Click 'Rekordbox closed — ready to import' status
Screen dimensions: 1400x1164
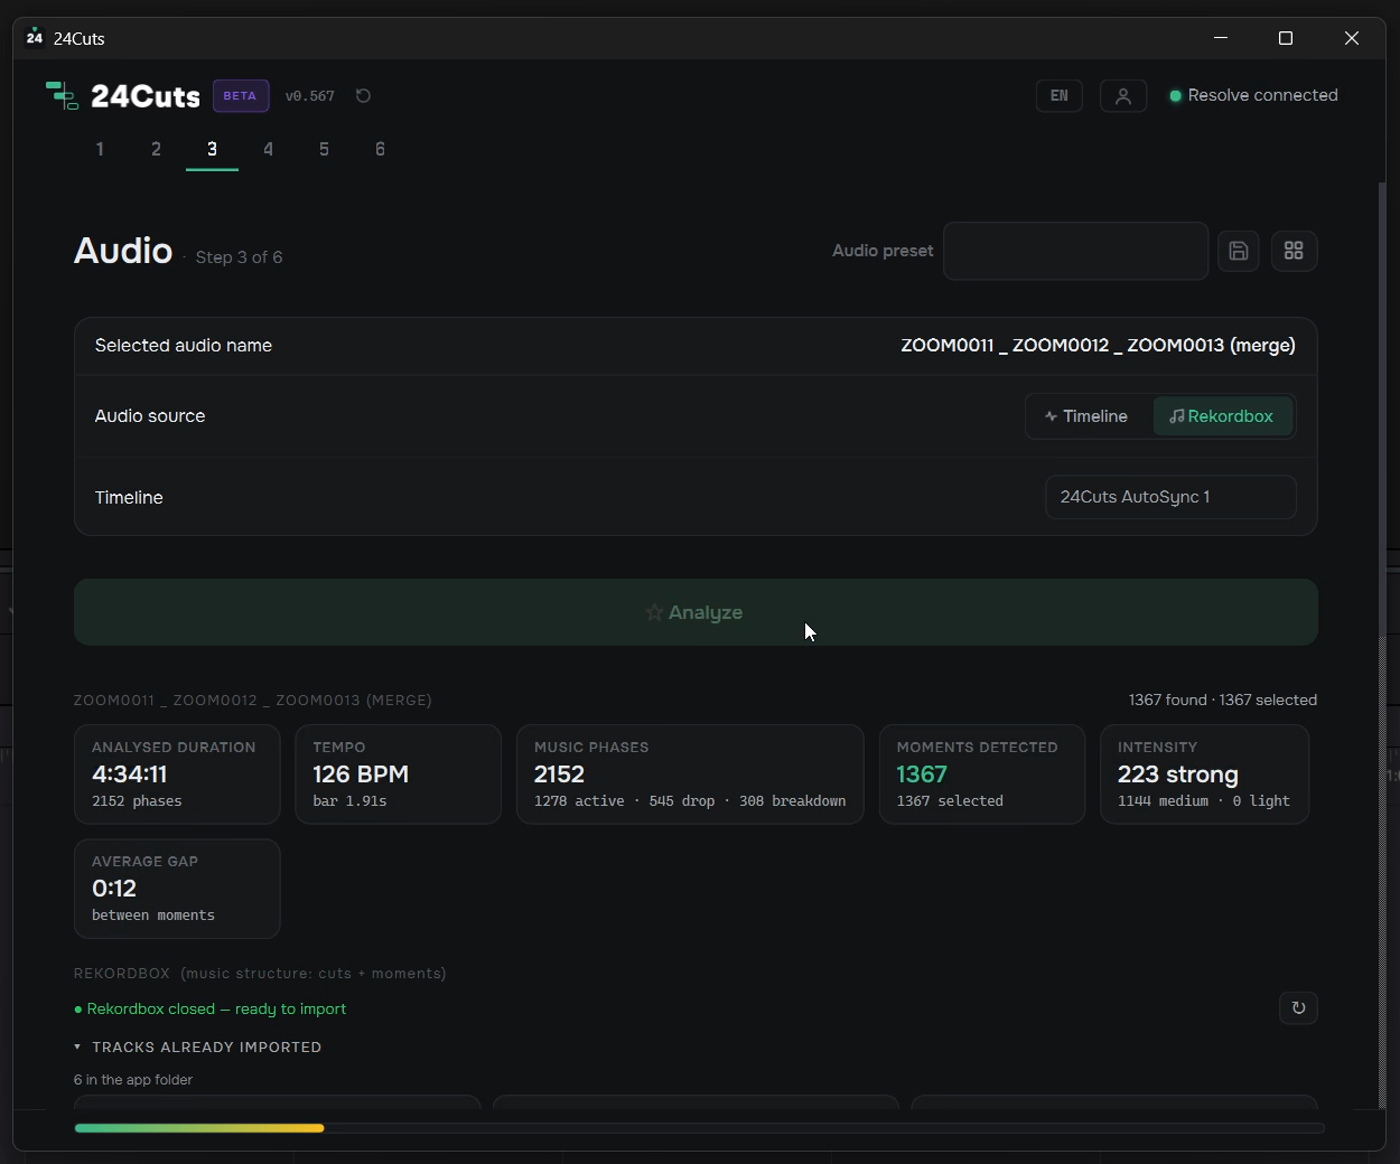pyautogui.click(x=210, y=1009)
